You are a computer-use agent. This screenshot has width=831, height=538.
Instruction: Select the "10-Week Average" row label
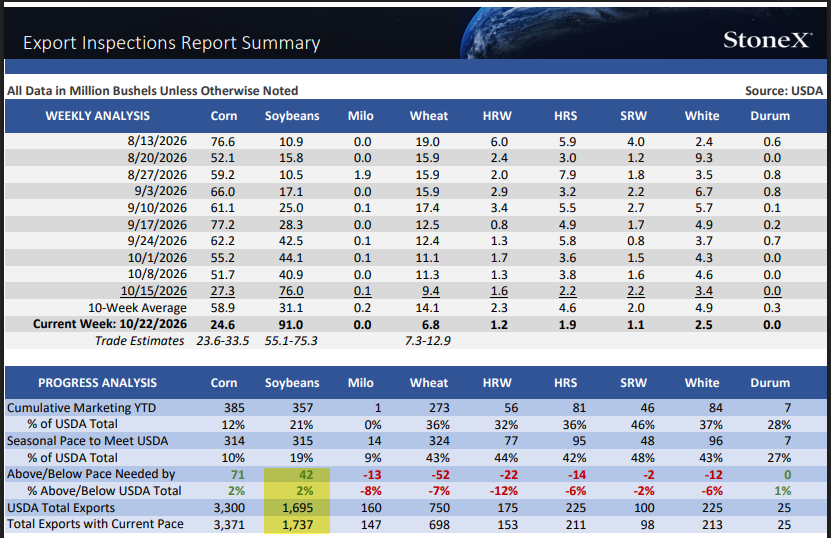(x=137, y=308)
